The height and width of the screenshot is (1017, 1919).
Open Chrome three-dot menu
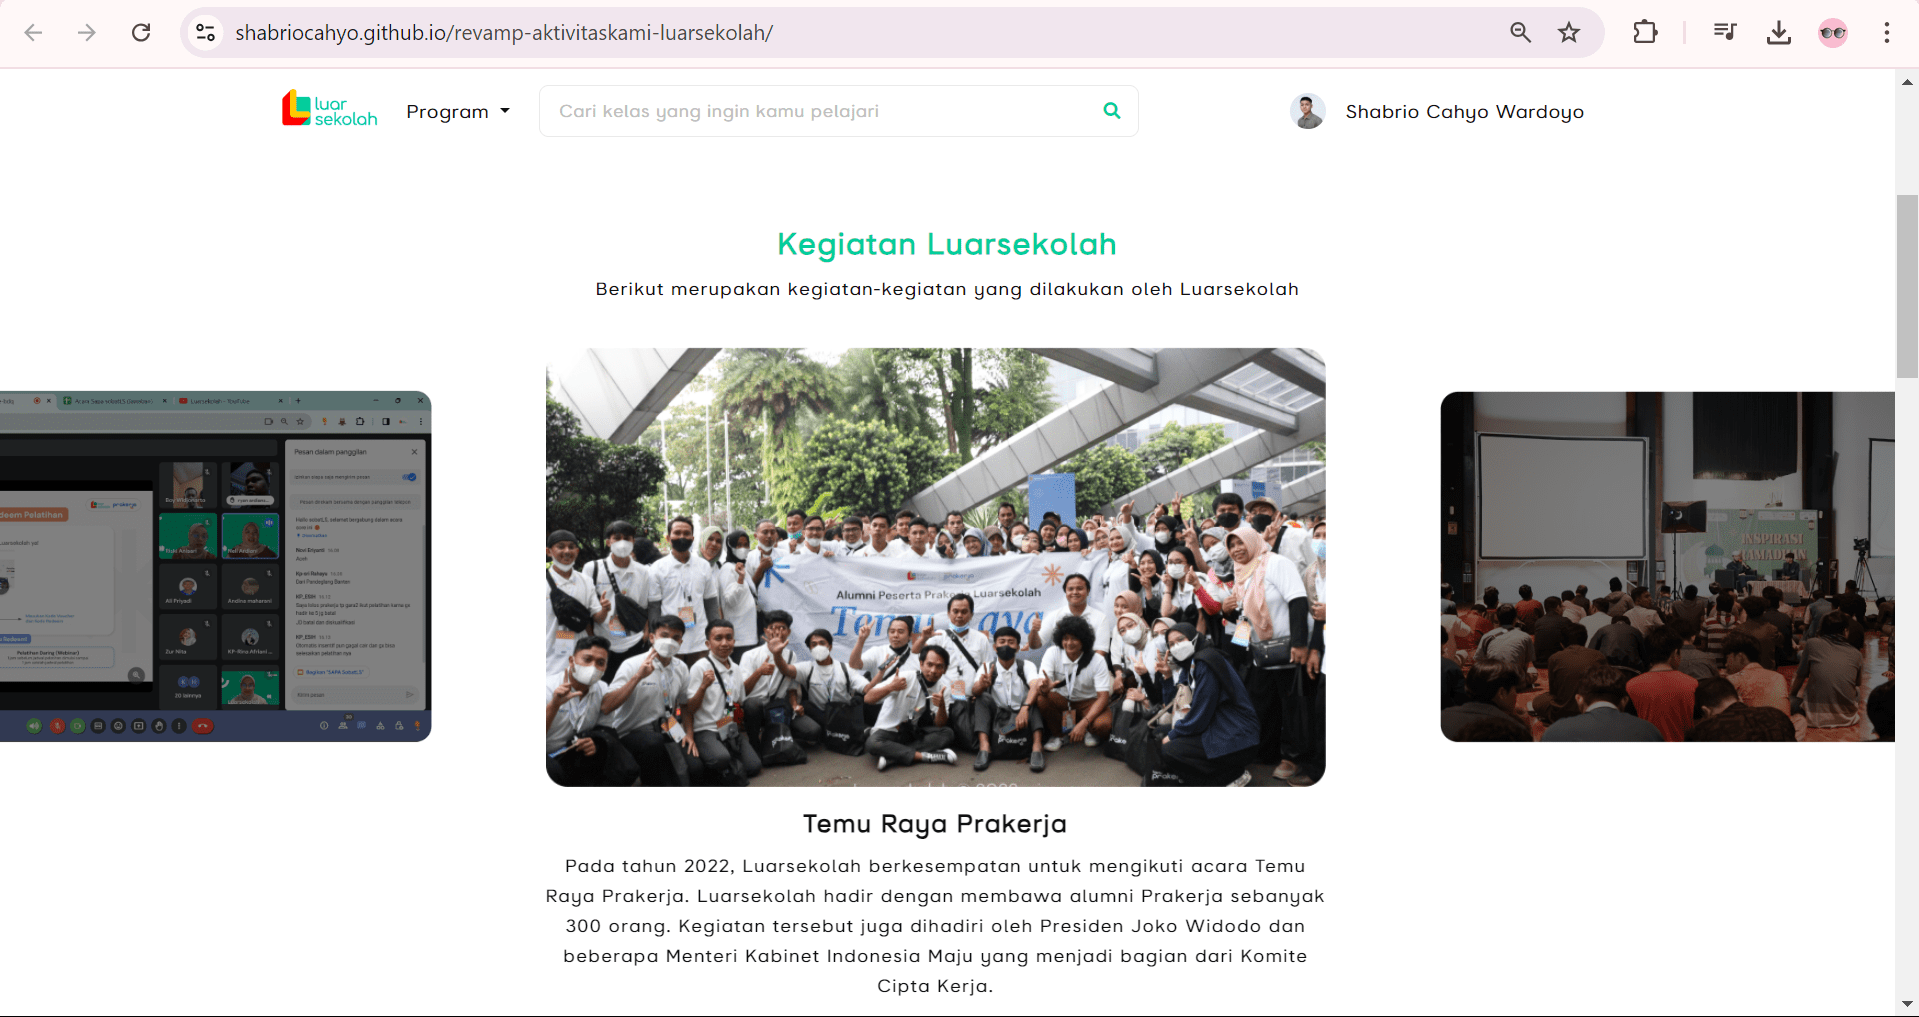[x=1887, y=33]
